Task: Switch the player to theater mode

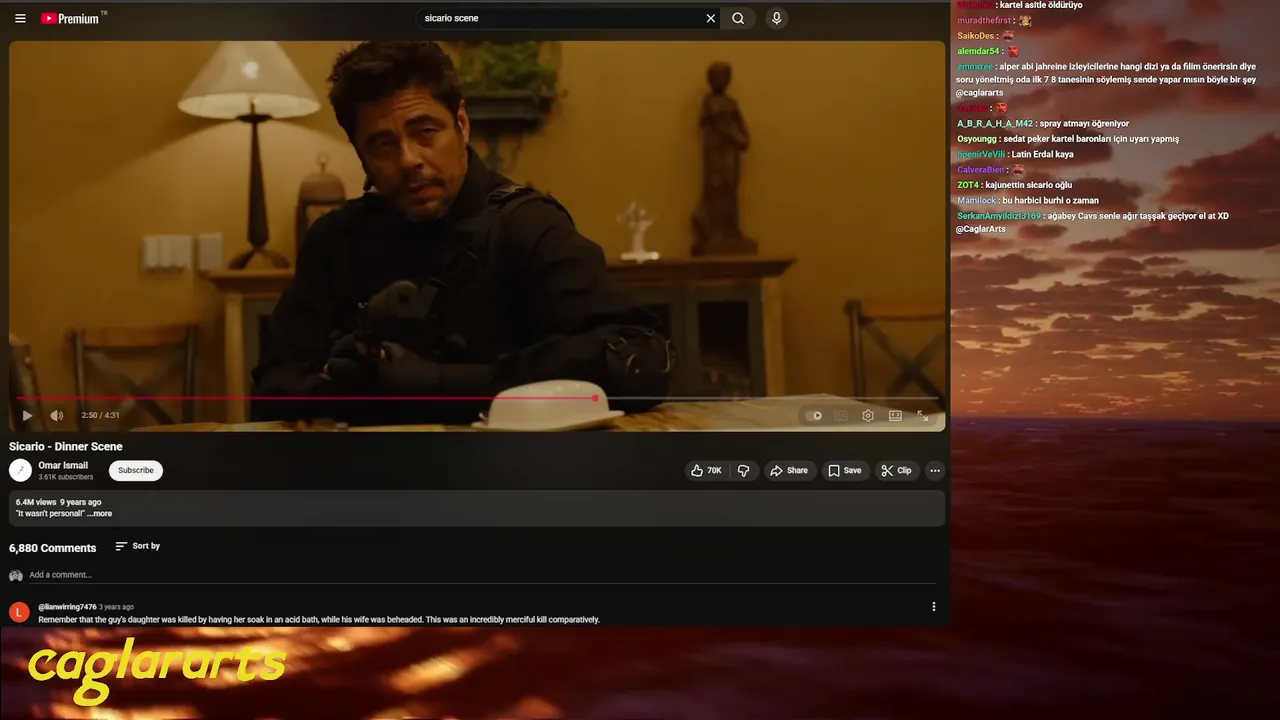Action: click(x=895, y=416)
